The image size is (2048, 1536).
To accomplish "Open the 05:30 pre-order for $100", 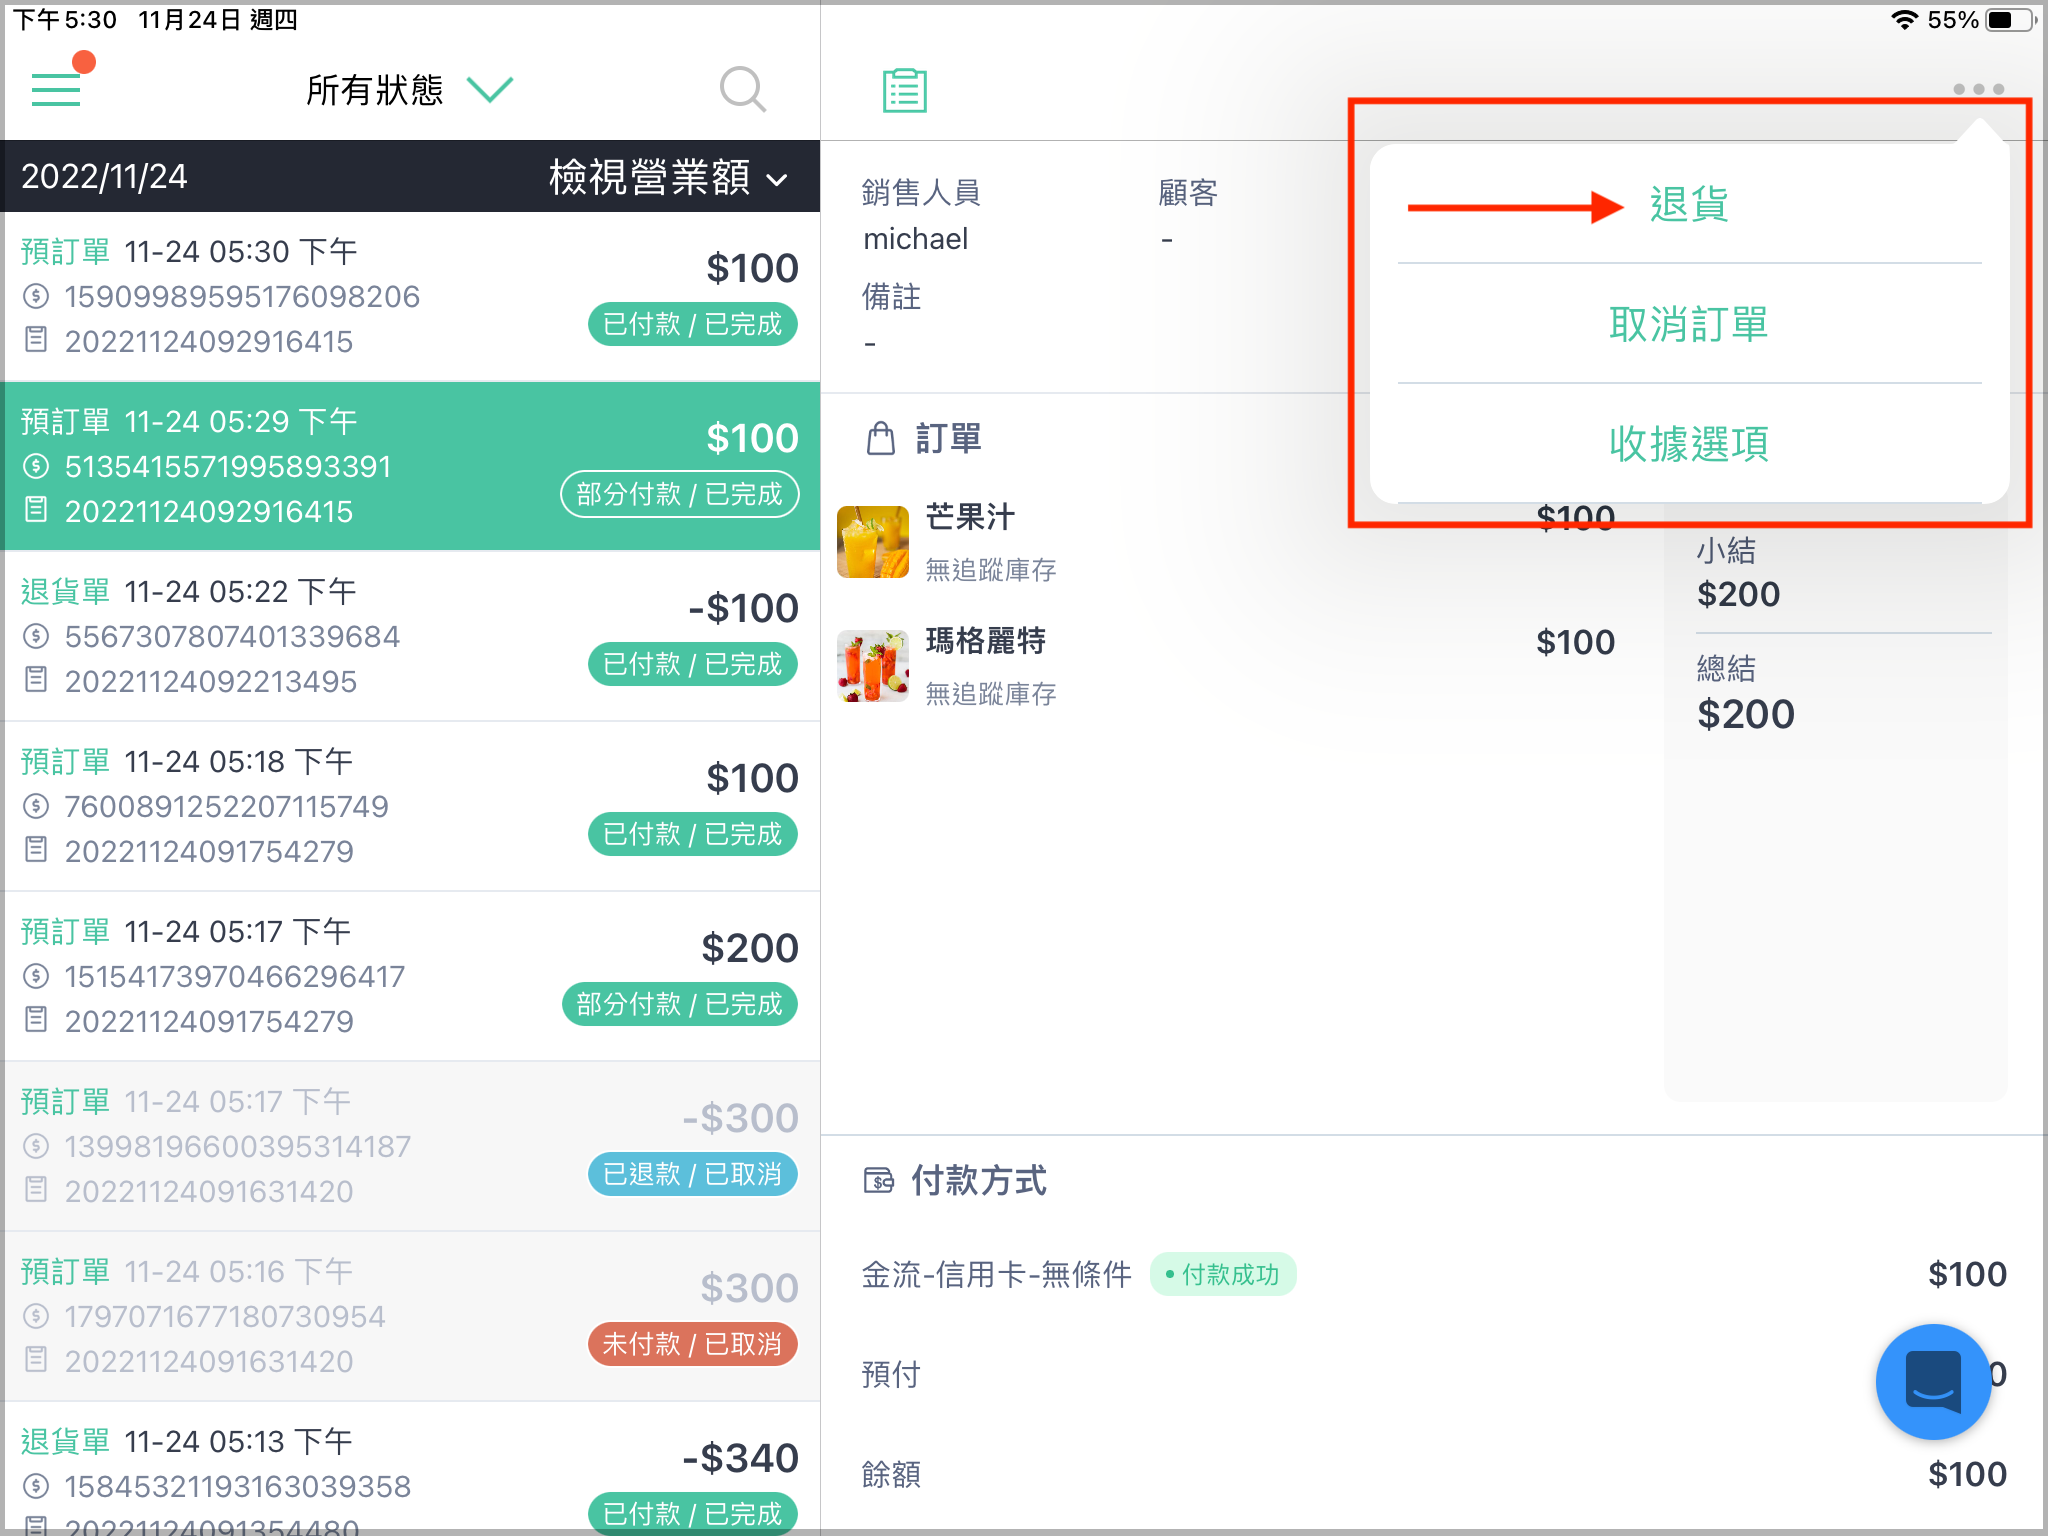I will 410,296.
